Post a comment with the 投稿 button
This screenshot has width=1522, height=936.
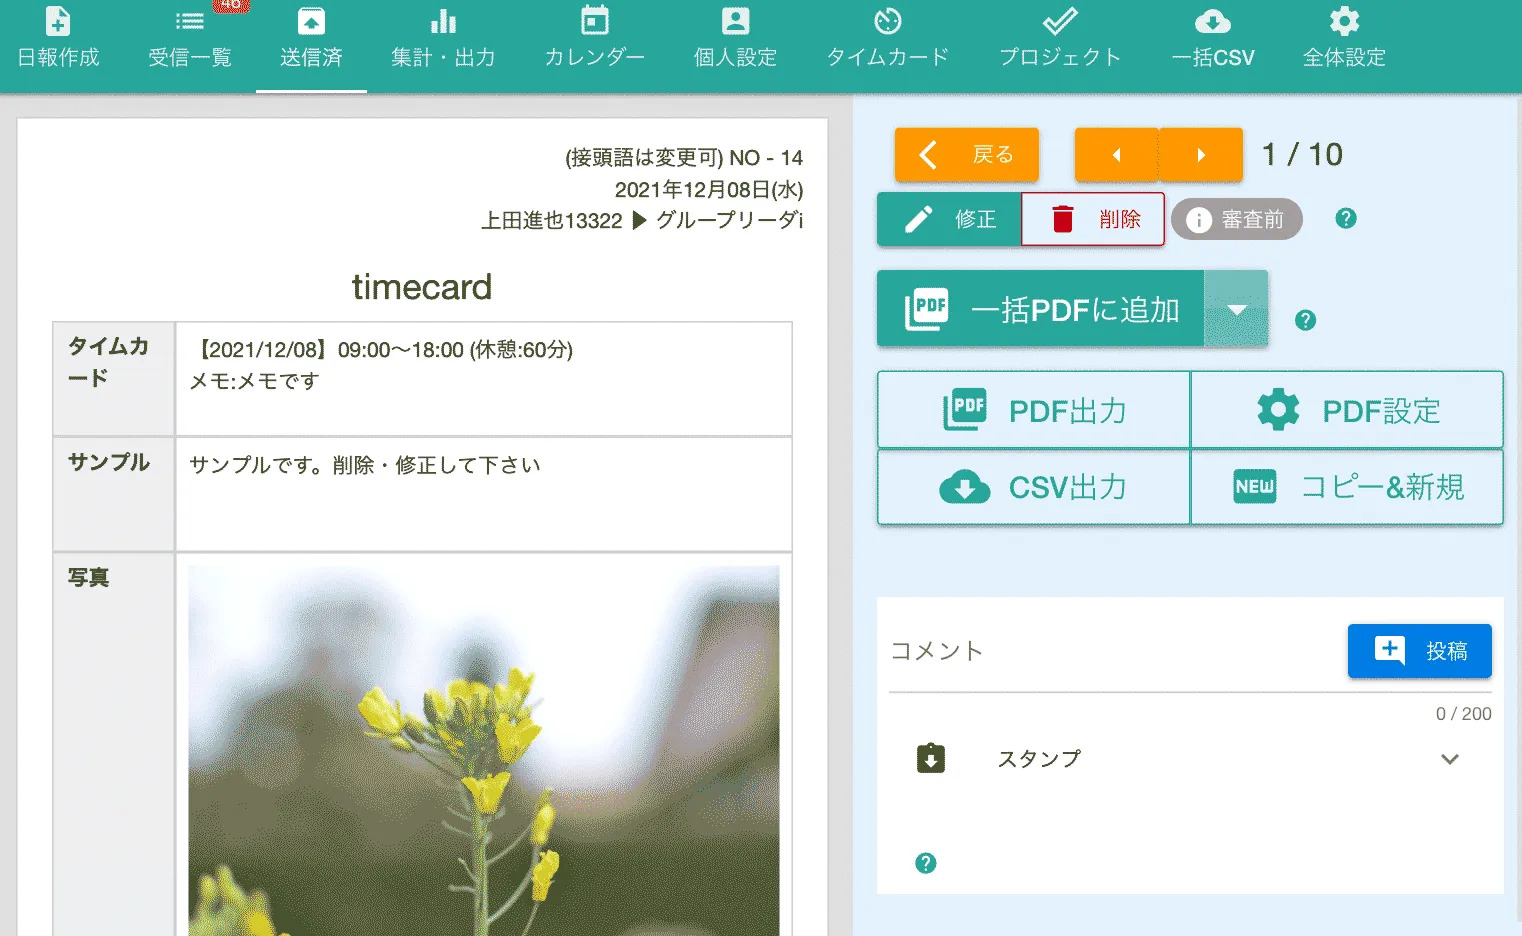[1419, 651]
